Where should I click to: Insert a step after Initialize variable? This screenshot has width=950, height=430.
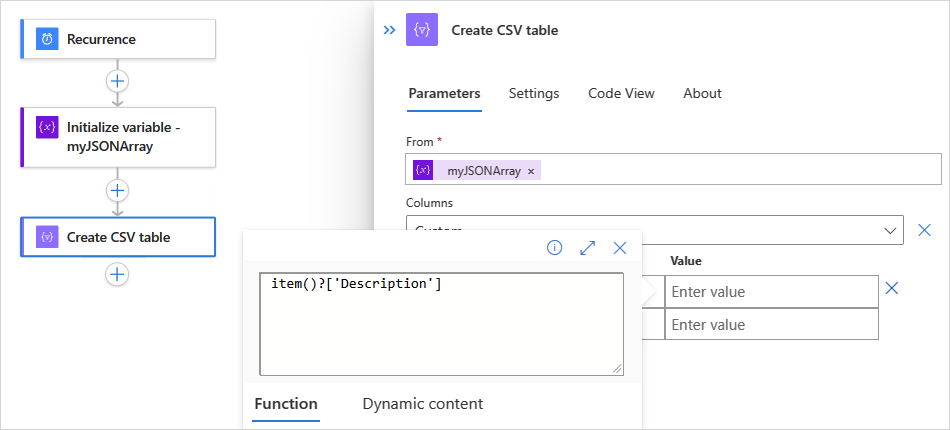click(x=118, y=190)
